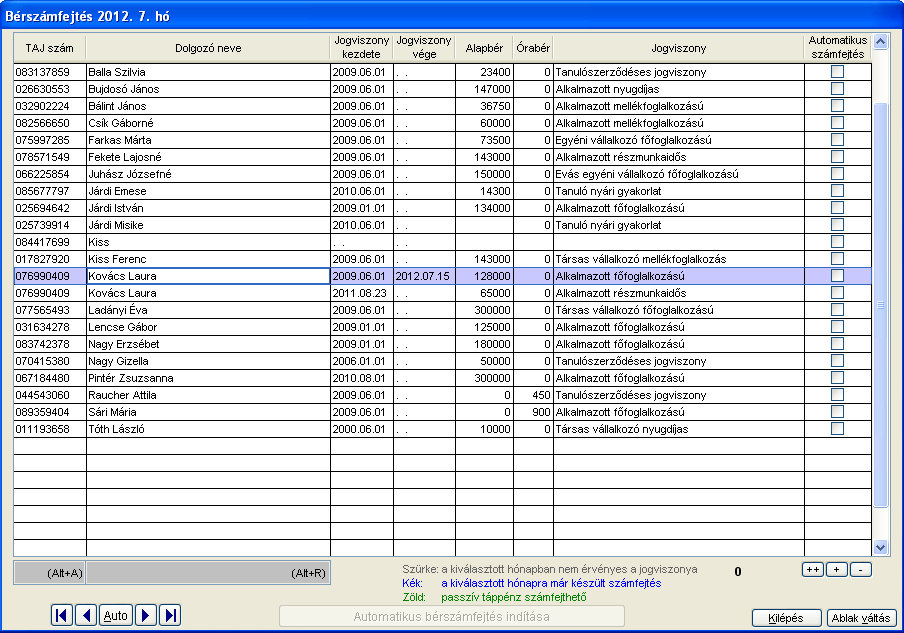Click the Jogviszony kezdete column header

[x=361, y=48]
